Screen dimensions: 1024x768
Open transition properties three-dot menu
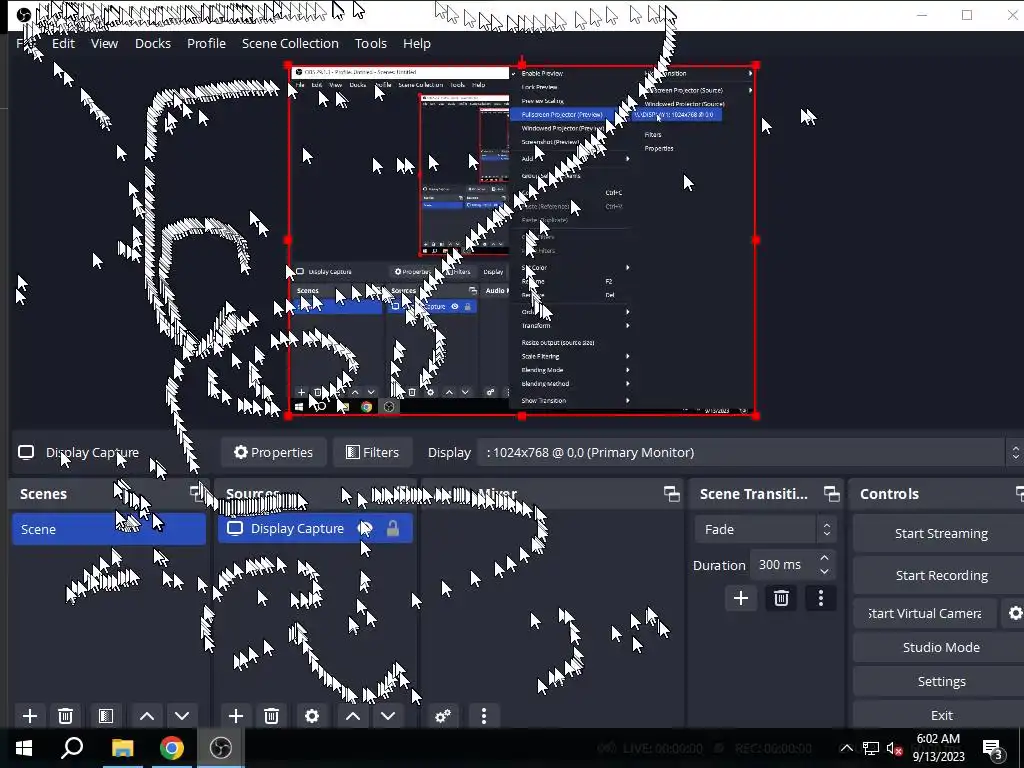click(x=821, y=598)
